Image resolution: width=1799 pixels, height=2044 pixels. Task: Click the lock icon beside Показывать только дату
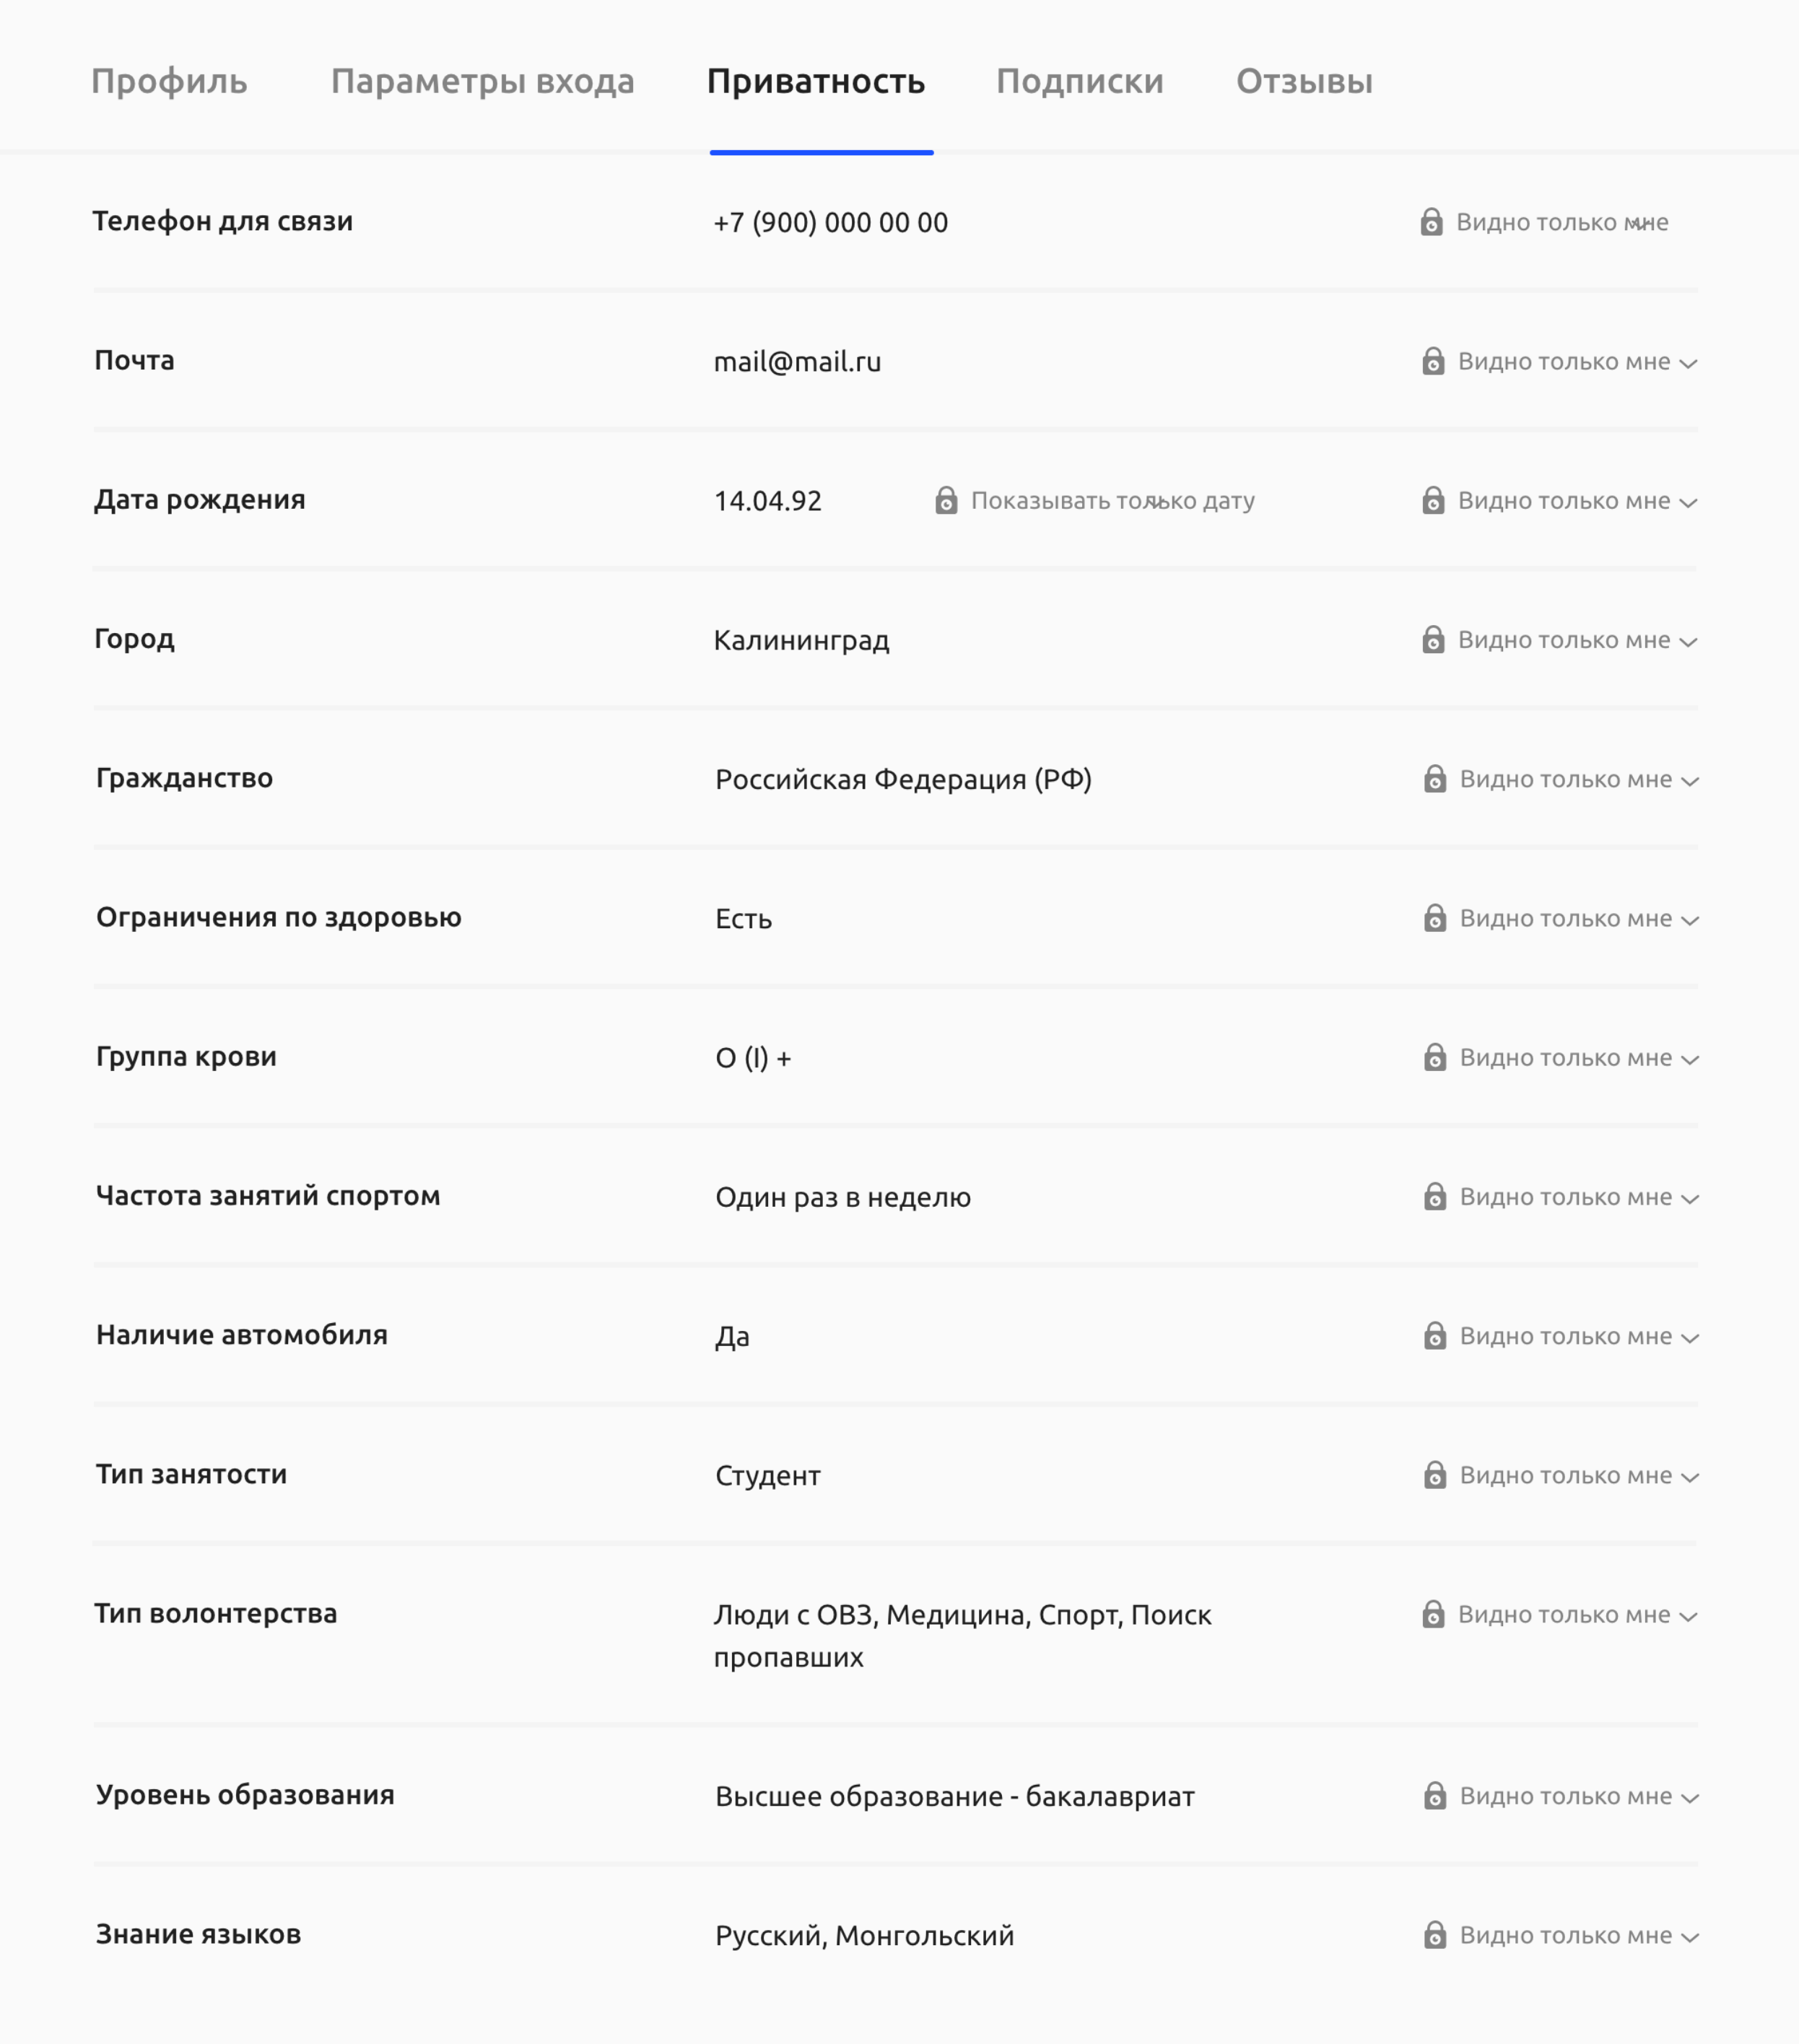(x=946, y=500)
